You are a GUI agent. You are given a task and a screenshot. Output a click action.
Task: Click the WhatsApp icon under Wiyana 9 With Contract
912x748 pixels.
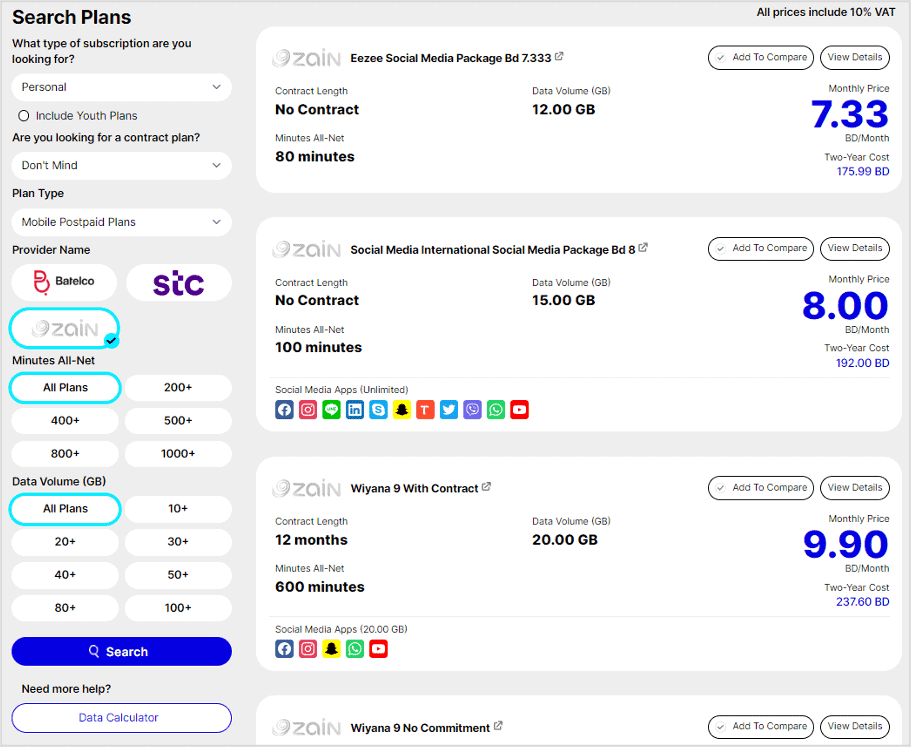pos(355,649)
